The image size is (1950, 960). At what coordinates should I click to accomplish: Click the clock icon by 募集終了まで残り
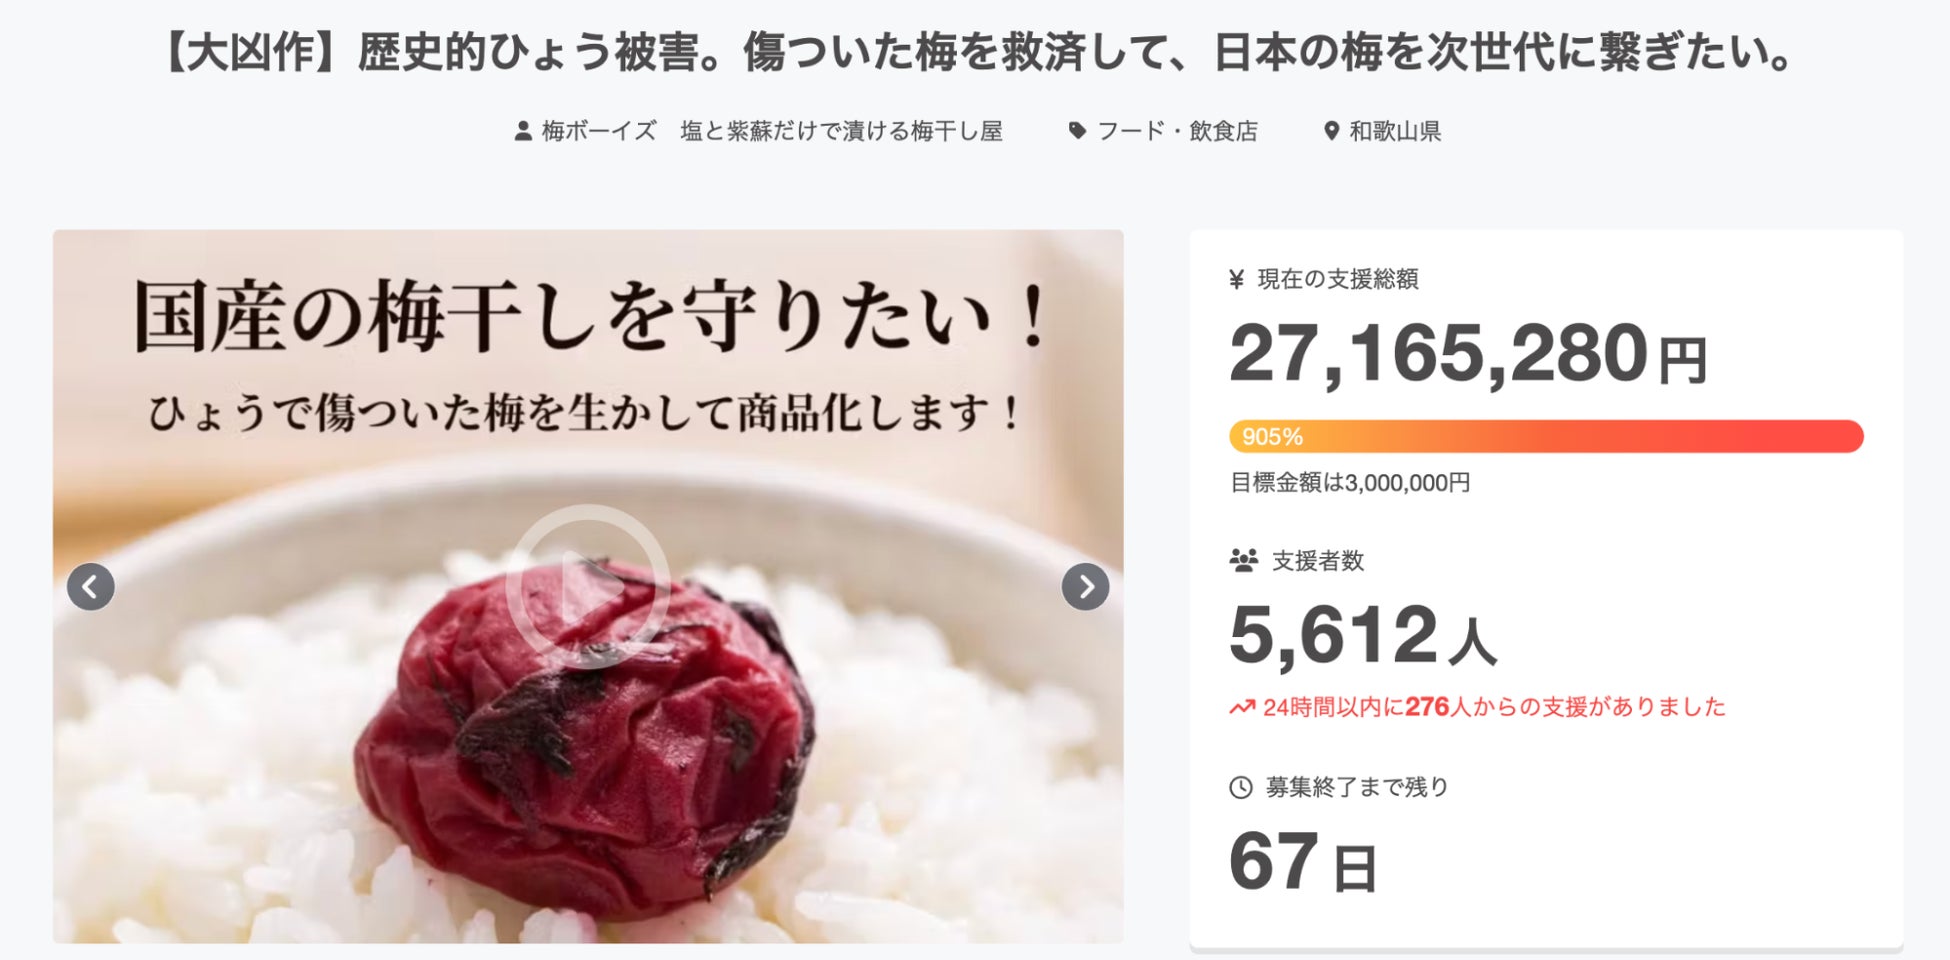click(x=1240, y=788)
